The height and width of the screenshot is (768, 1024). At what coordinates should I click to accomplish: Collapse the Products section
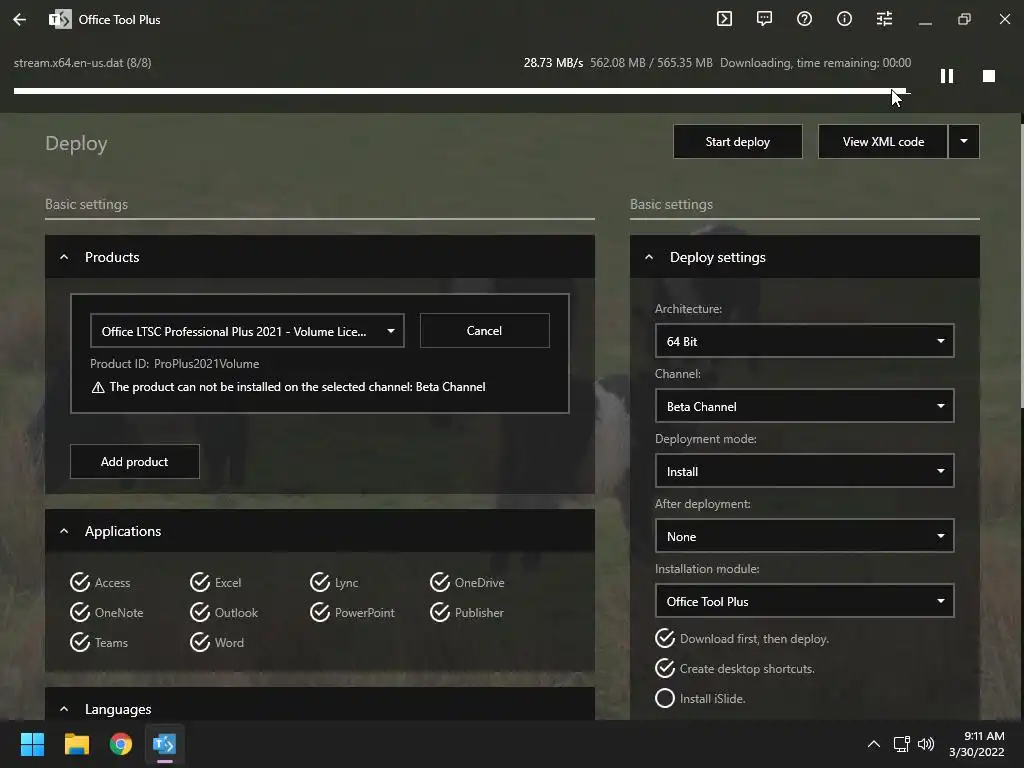coord(64,257)
